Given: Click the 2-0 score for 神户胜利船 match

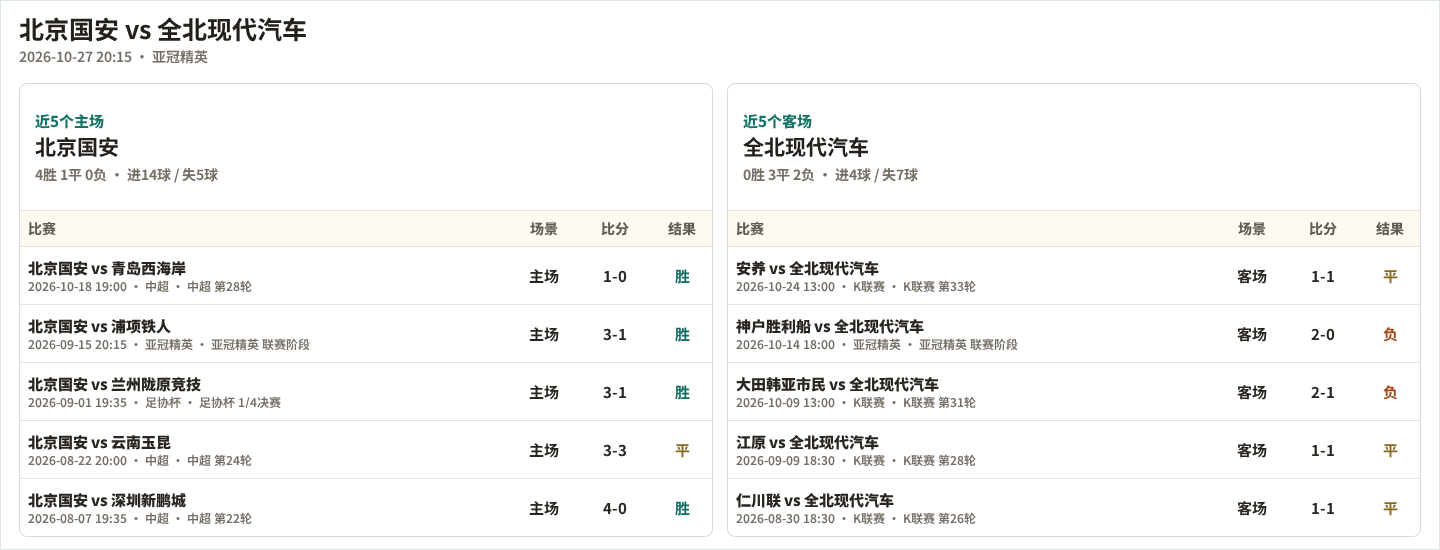Looking at the screenshot, I should (x=1323, y=334).
